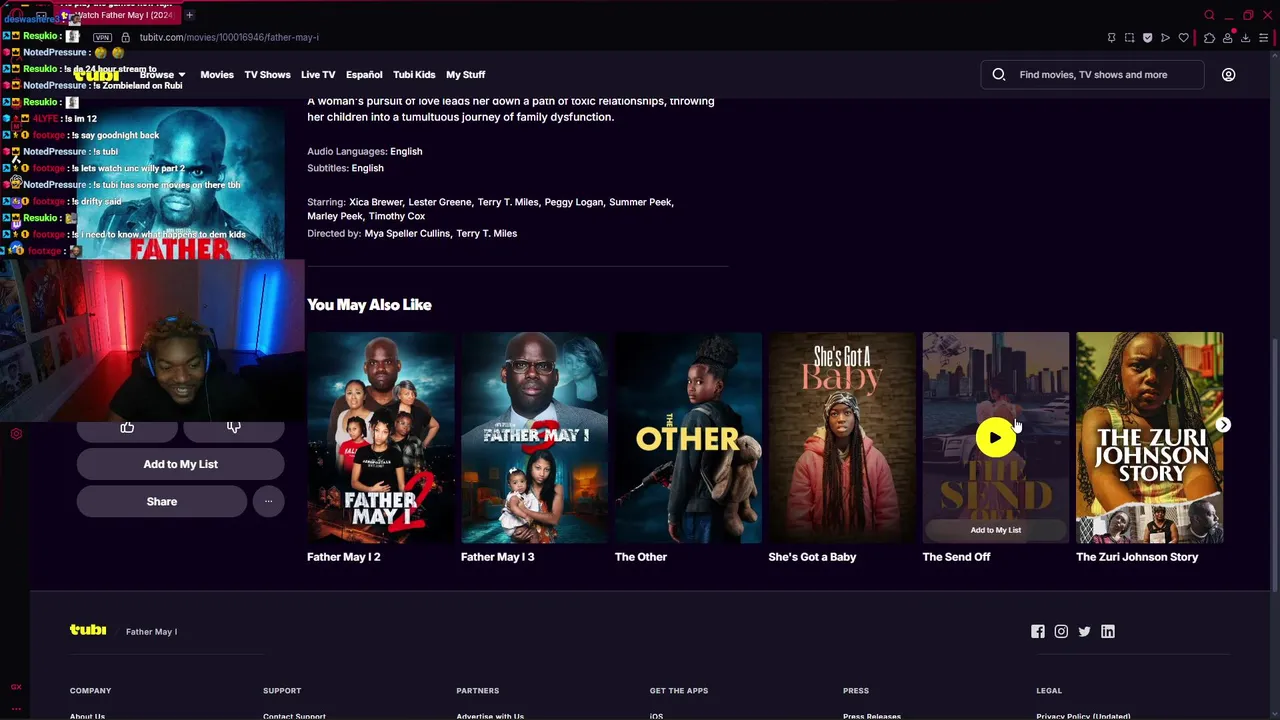The width and height of the screenshot is (1280, 720).
Task: Open The Other movie poster
Action: [x=688, y=437]
